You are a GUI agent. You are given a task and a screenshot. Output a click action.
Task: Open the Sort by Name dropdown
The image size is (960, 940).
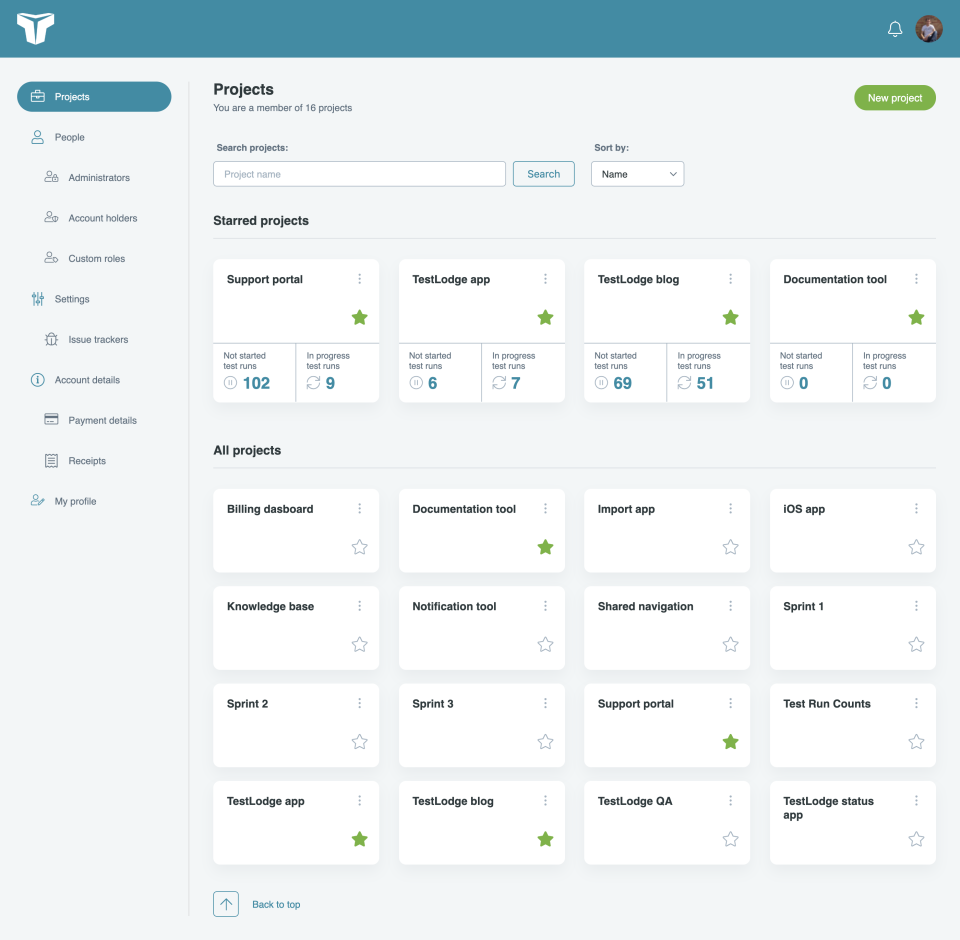coord(637,173)
